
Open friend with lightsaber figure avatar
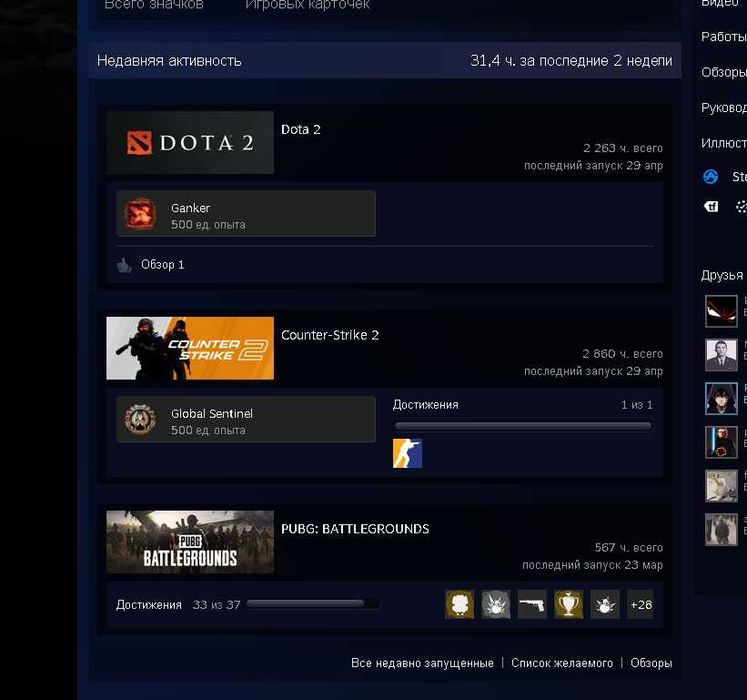(721, 442)
